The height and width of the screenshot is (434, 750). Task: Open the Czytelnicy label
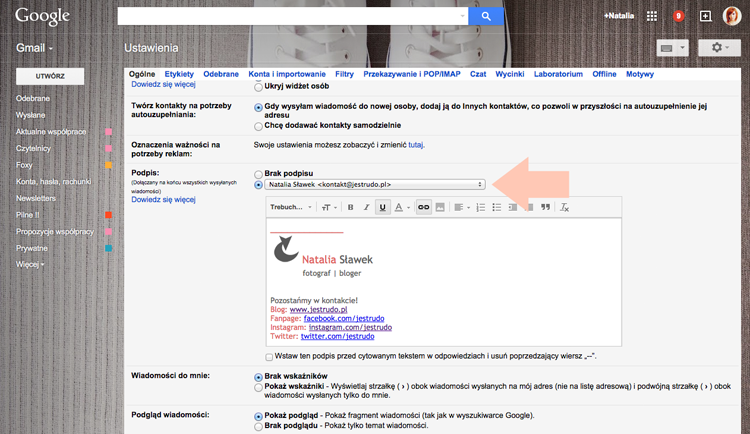[x=33, y=148]
